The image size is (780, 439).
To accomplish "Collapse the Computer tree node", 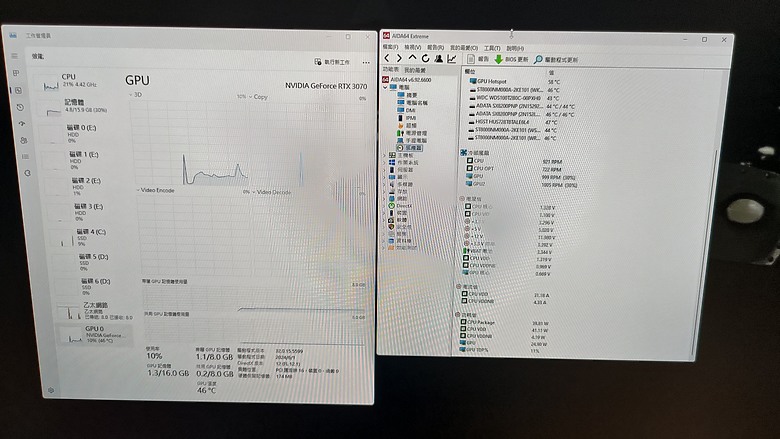I will [385, 87].
